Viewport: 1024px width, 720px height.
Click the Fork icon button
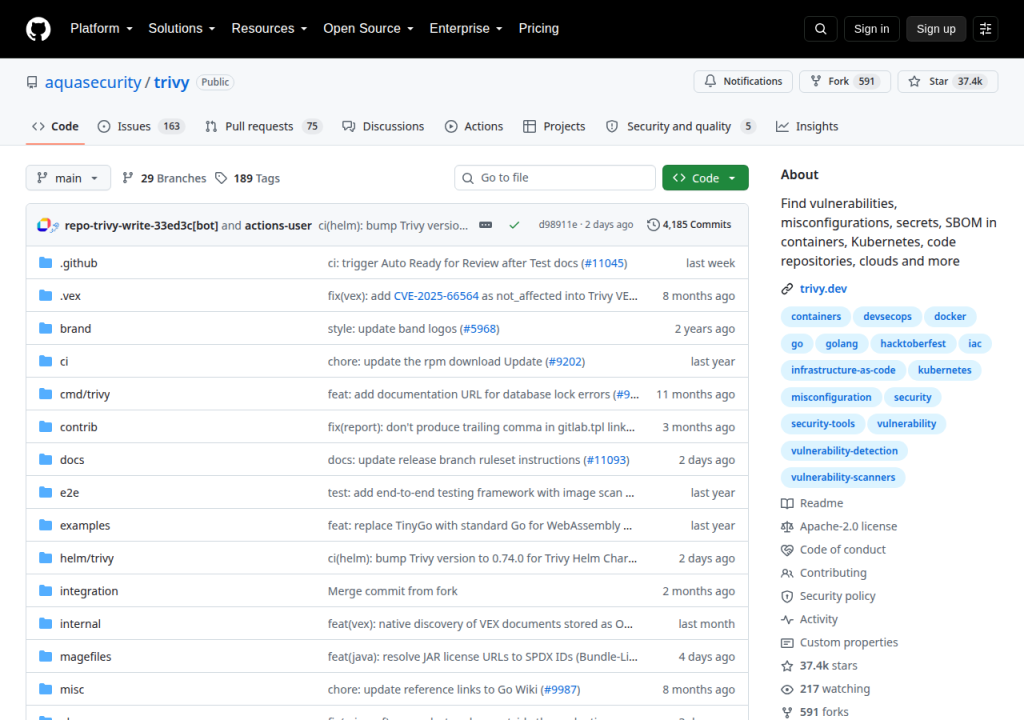tap(816, 81)
